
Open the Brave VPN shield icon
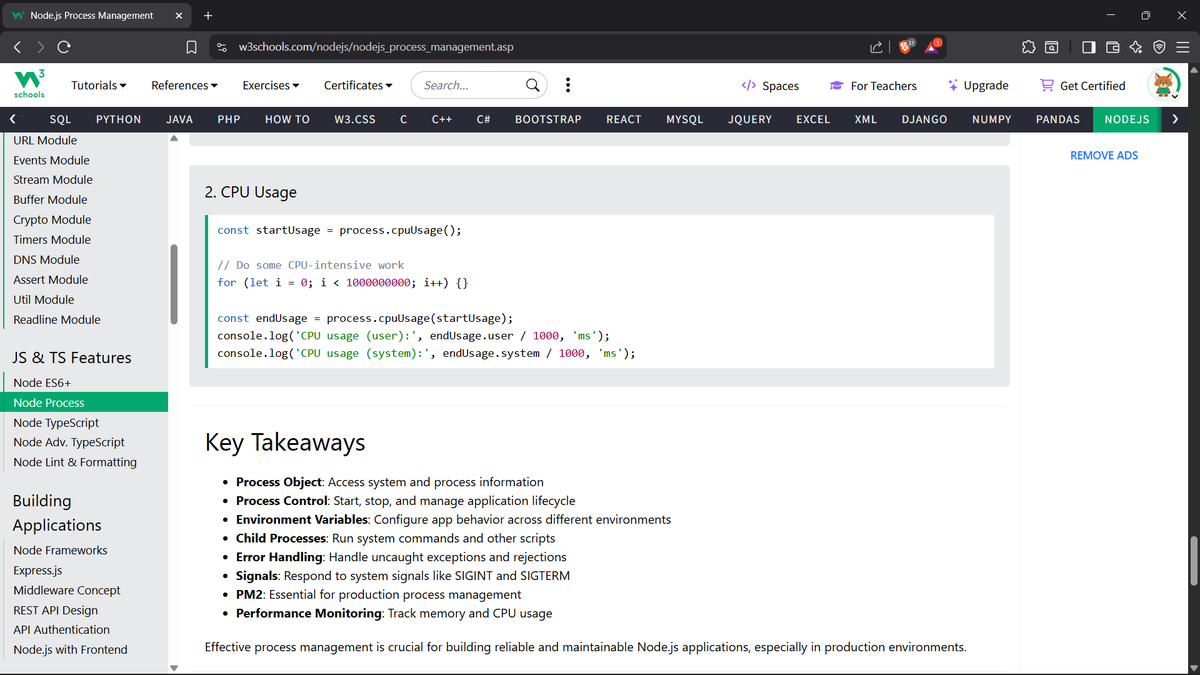point(1158,47)
